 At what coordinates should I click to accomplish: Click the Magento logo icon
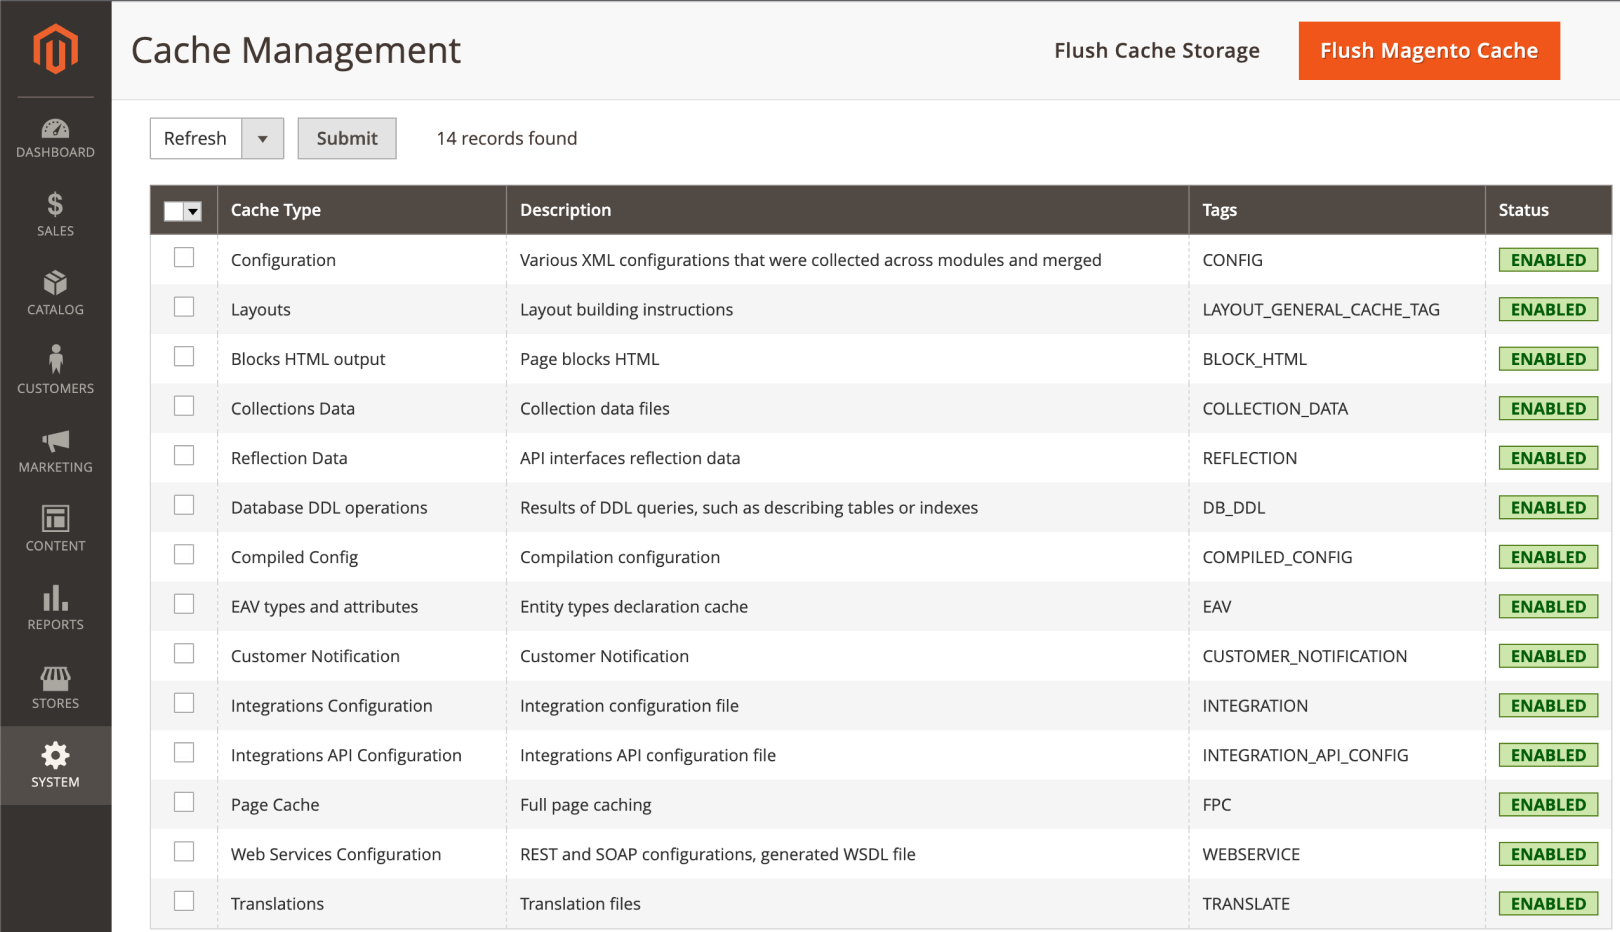pos(55,49)
